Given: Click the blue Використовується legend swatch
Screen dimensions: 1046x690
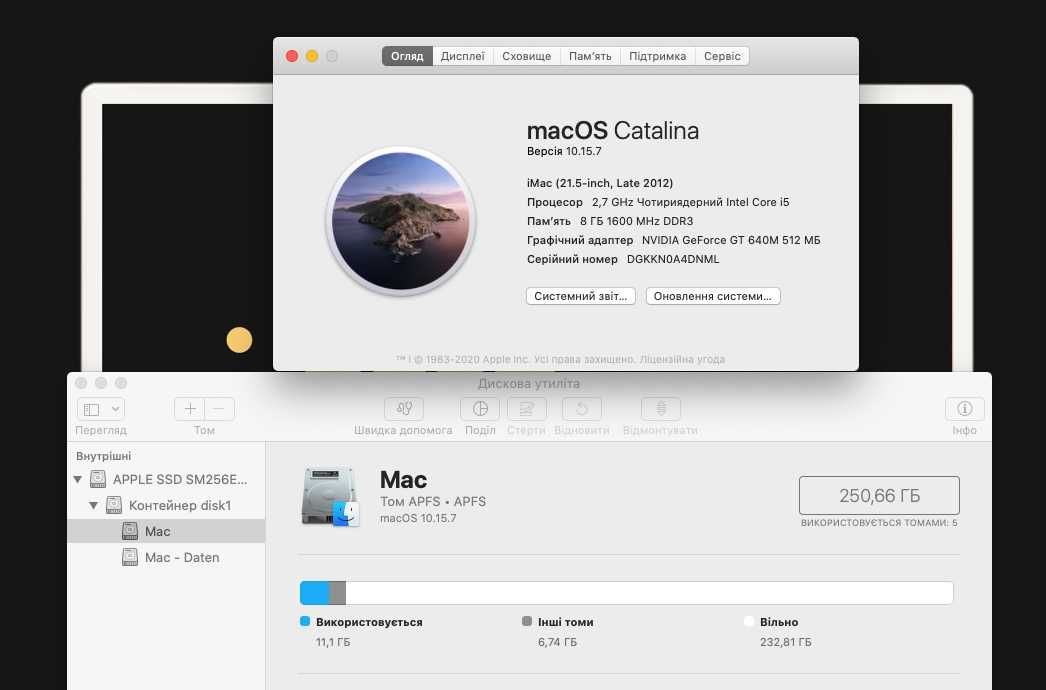Looking at the screenshot, I should point(305,621).
